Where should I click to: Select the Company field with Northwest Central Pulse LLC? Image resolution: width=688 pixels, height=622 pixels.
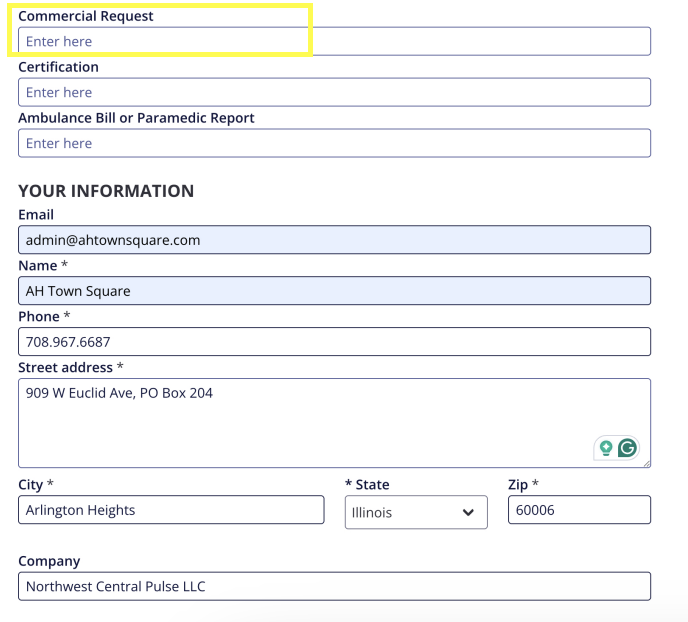coord(334,586)
